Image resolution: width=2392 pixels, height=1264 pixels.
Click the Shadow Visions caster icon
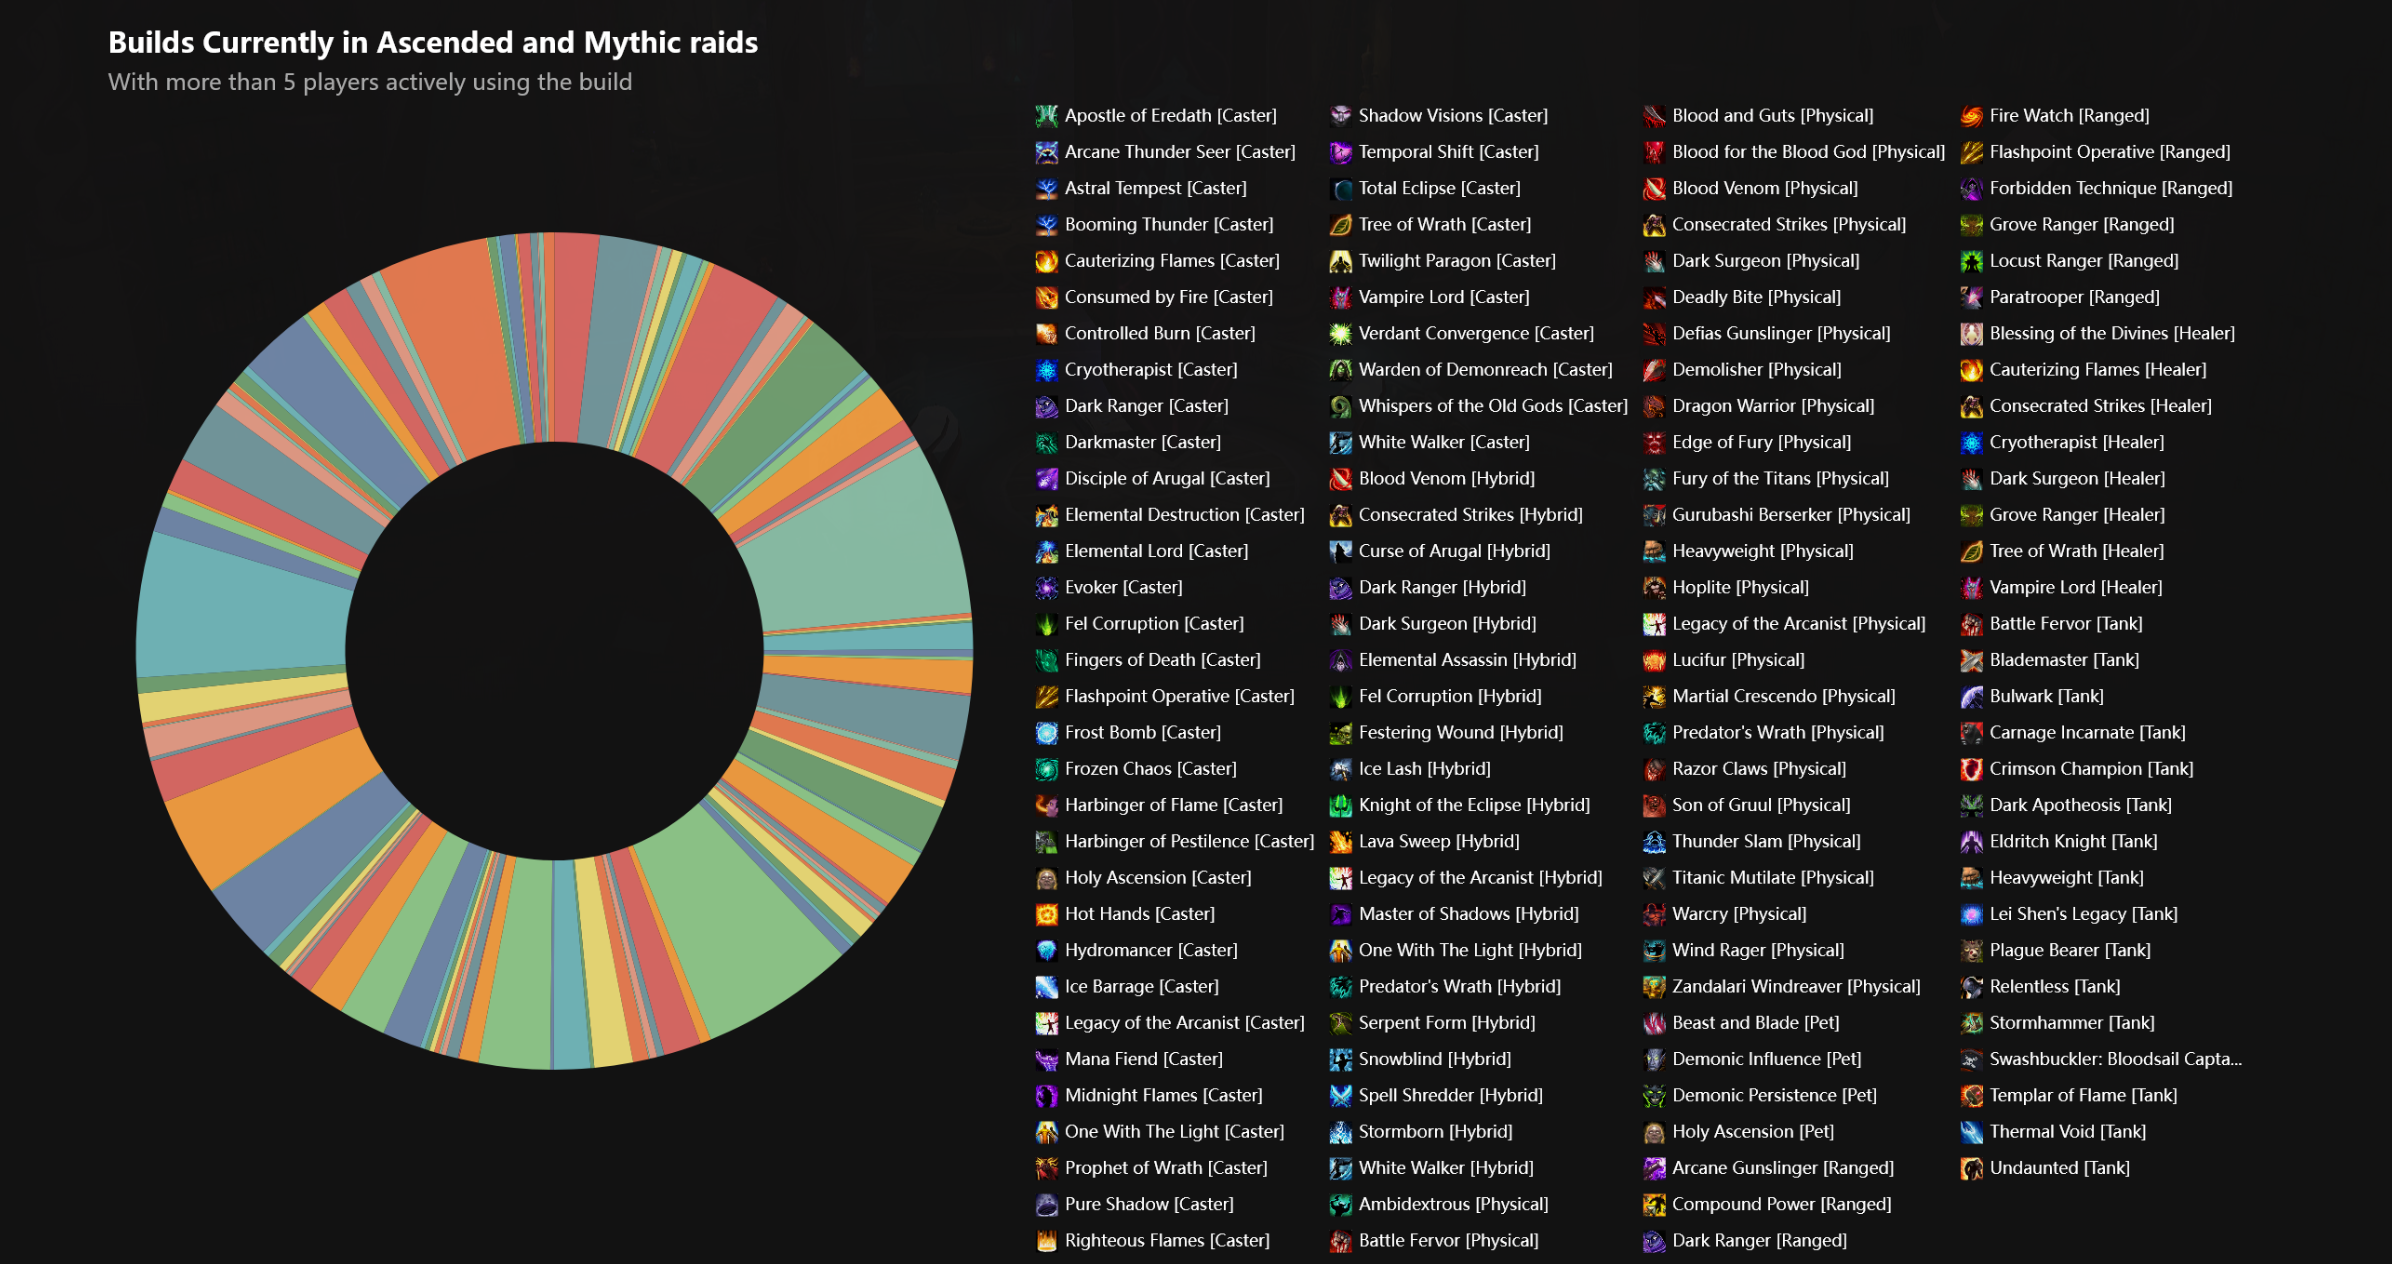1340,116
